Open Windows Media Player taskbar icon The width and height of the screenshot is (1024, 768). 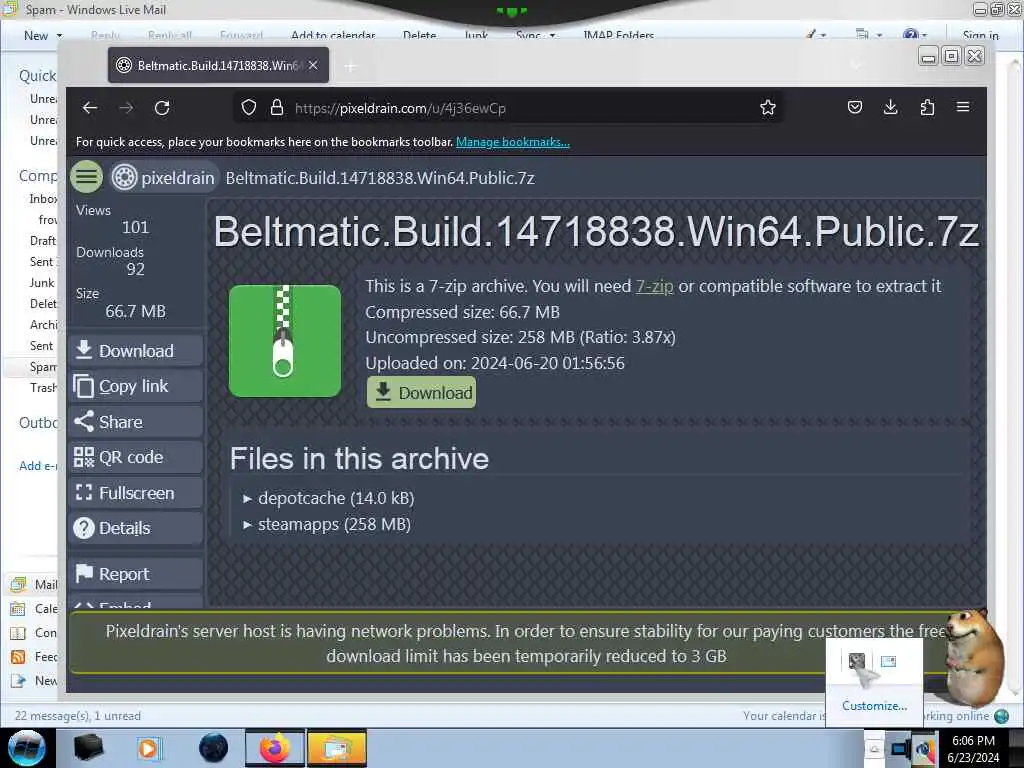point(148,748)
